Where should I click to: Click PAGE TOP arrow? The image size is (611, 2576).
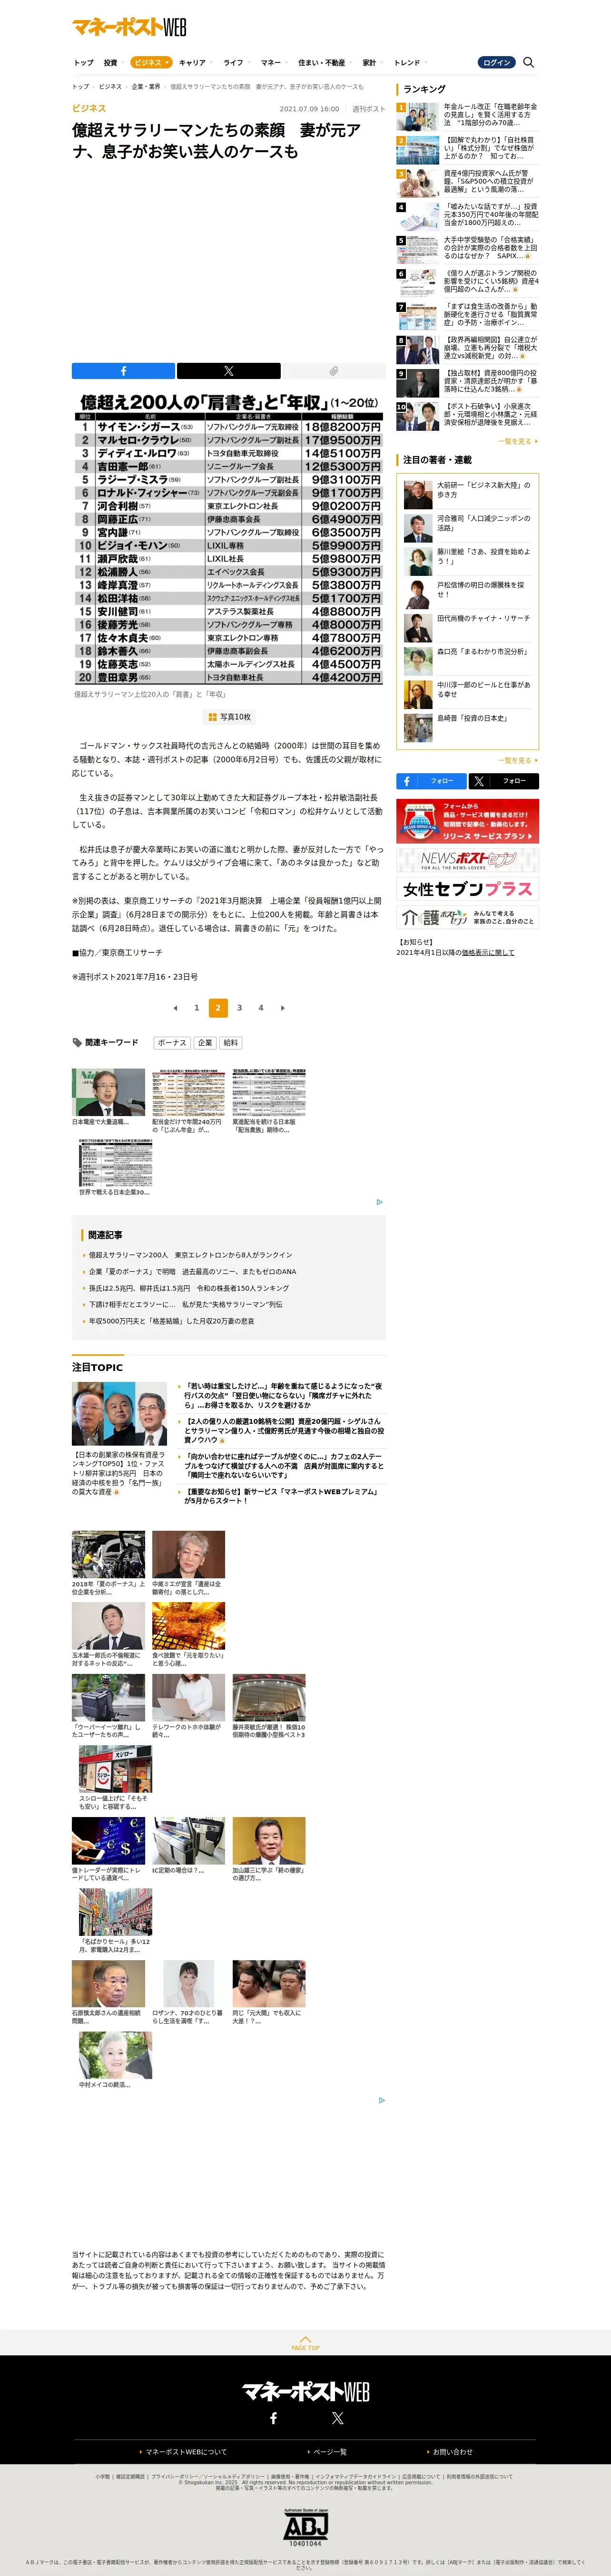tap(305, 2342)
